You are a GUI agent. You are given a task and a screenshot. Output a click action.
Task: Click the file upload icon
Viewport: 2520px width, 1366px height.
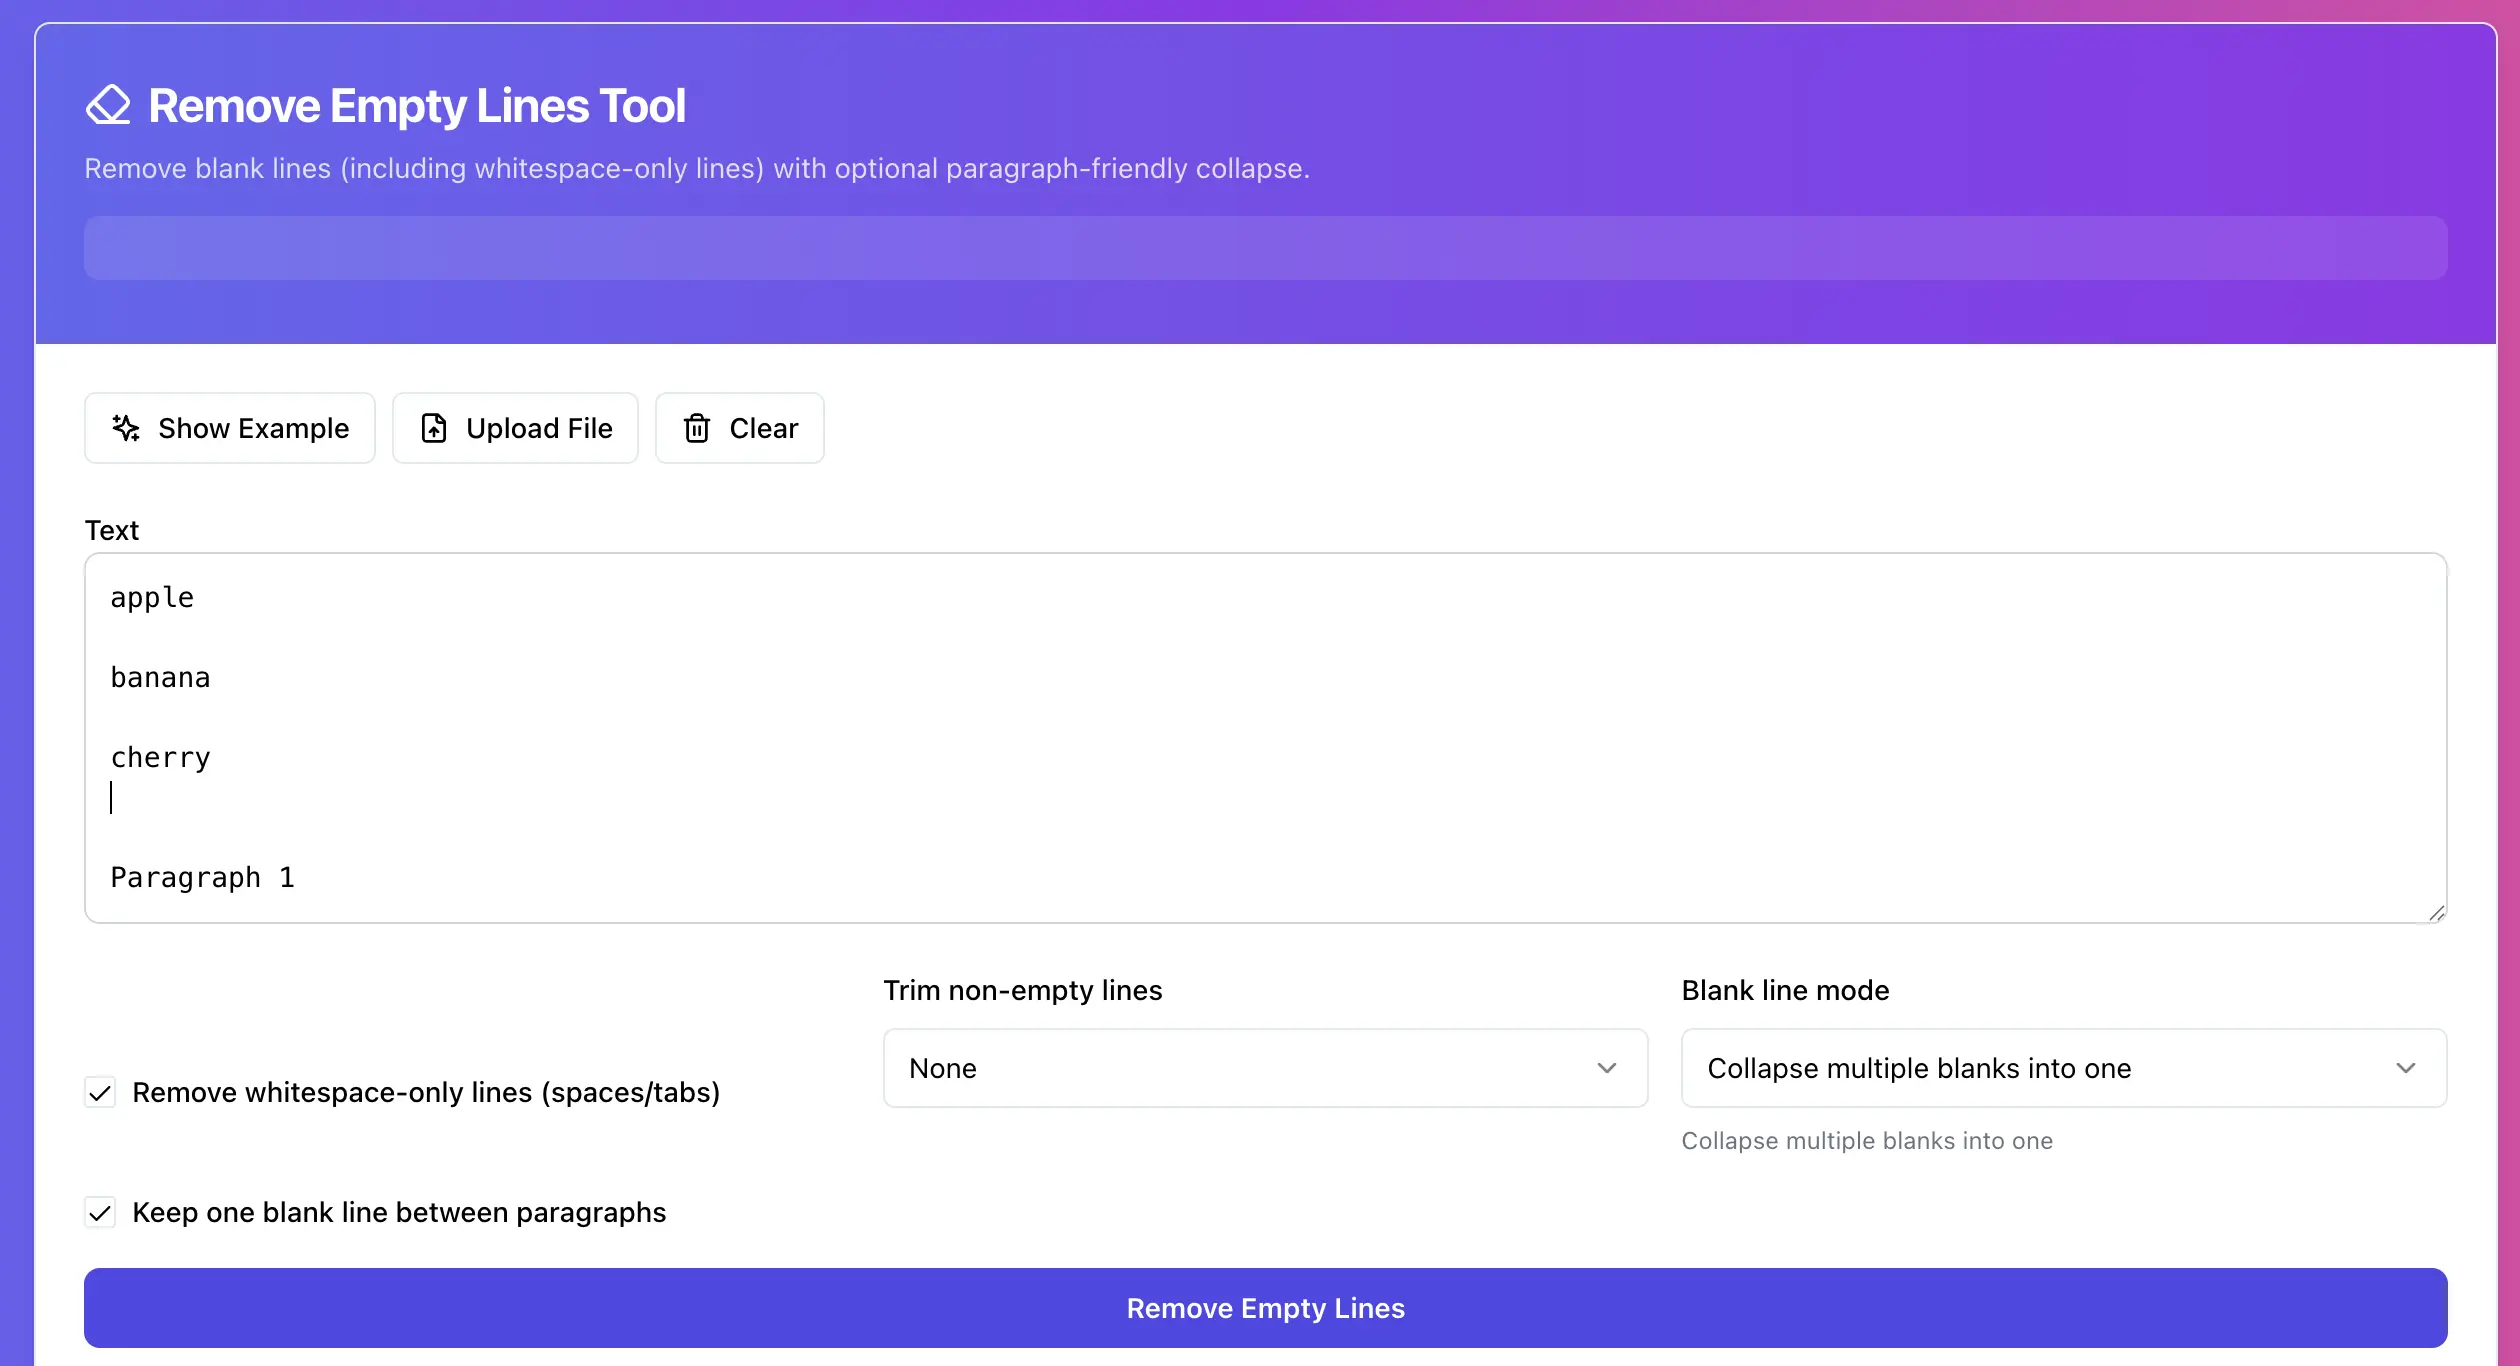point(434,428)
